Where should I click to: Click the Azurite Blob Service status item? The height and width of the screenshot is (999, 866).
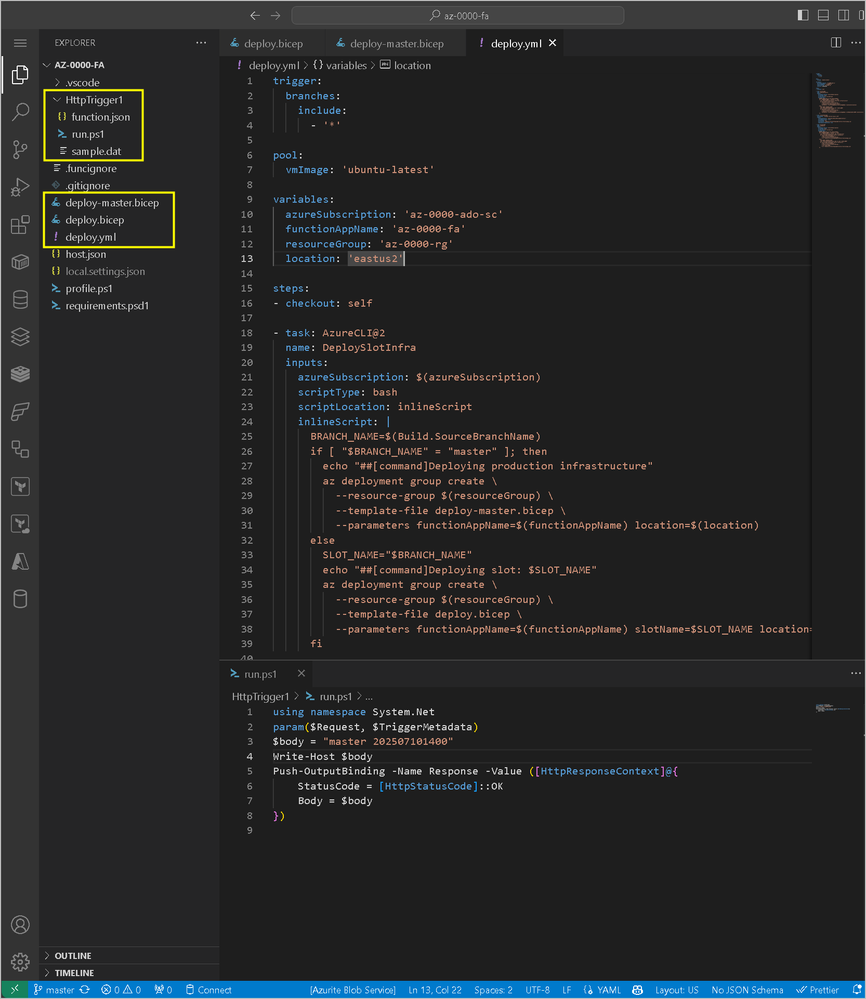[352, 990]
